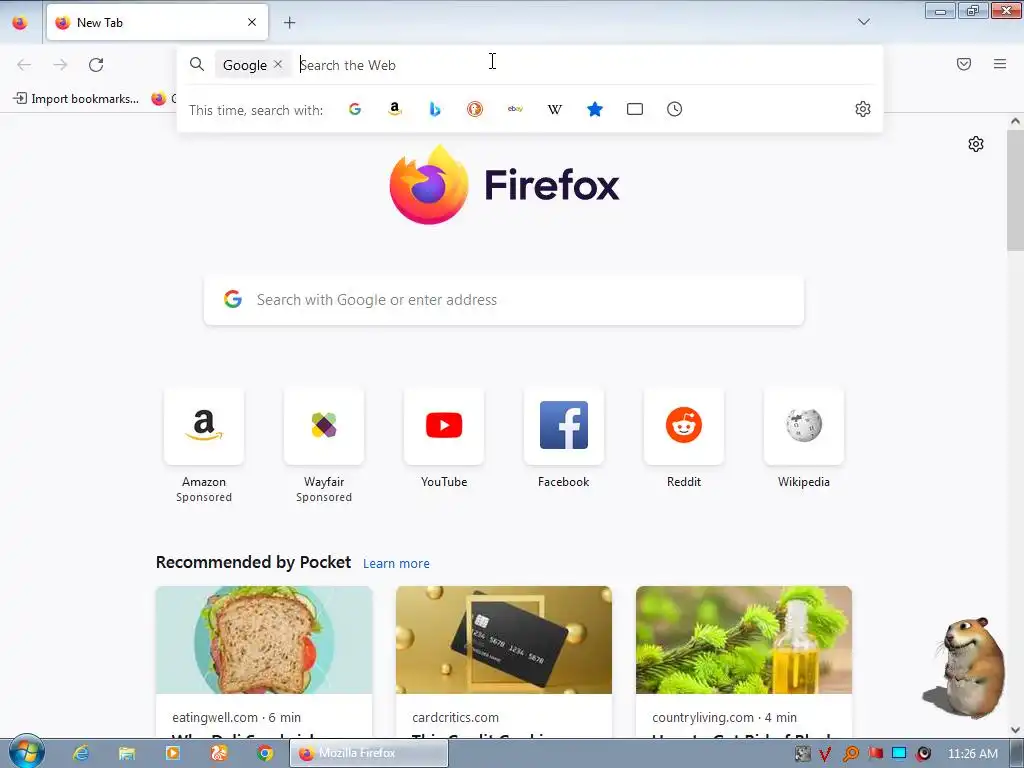Click the scrollbar down arrow

tap(1015, 729)
